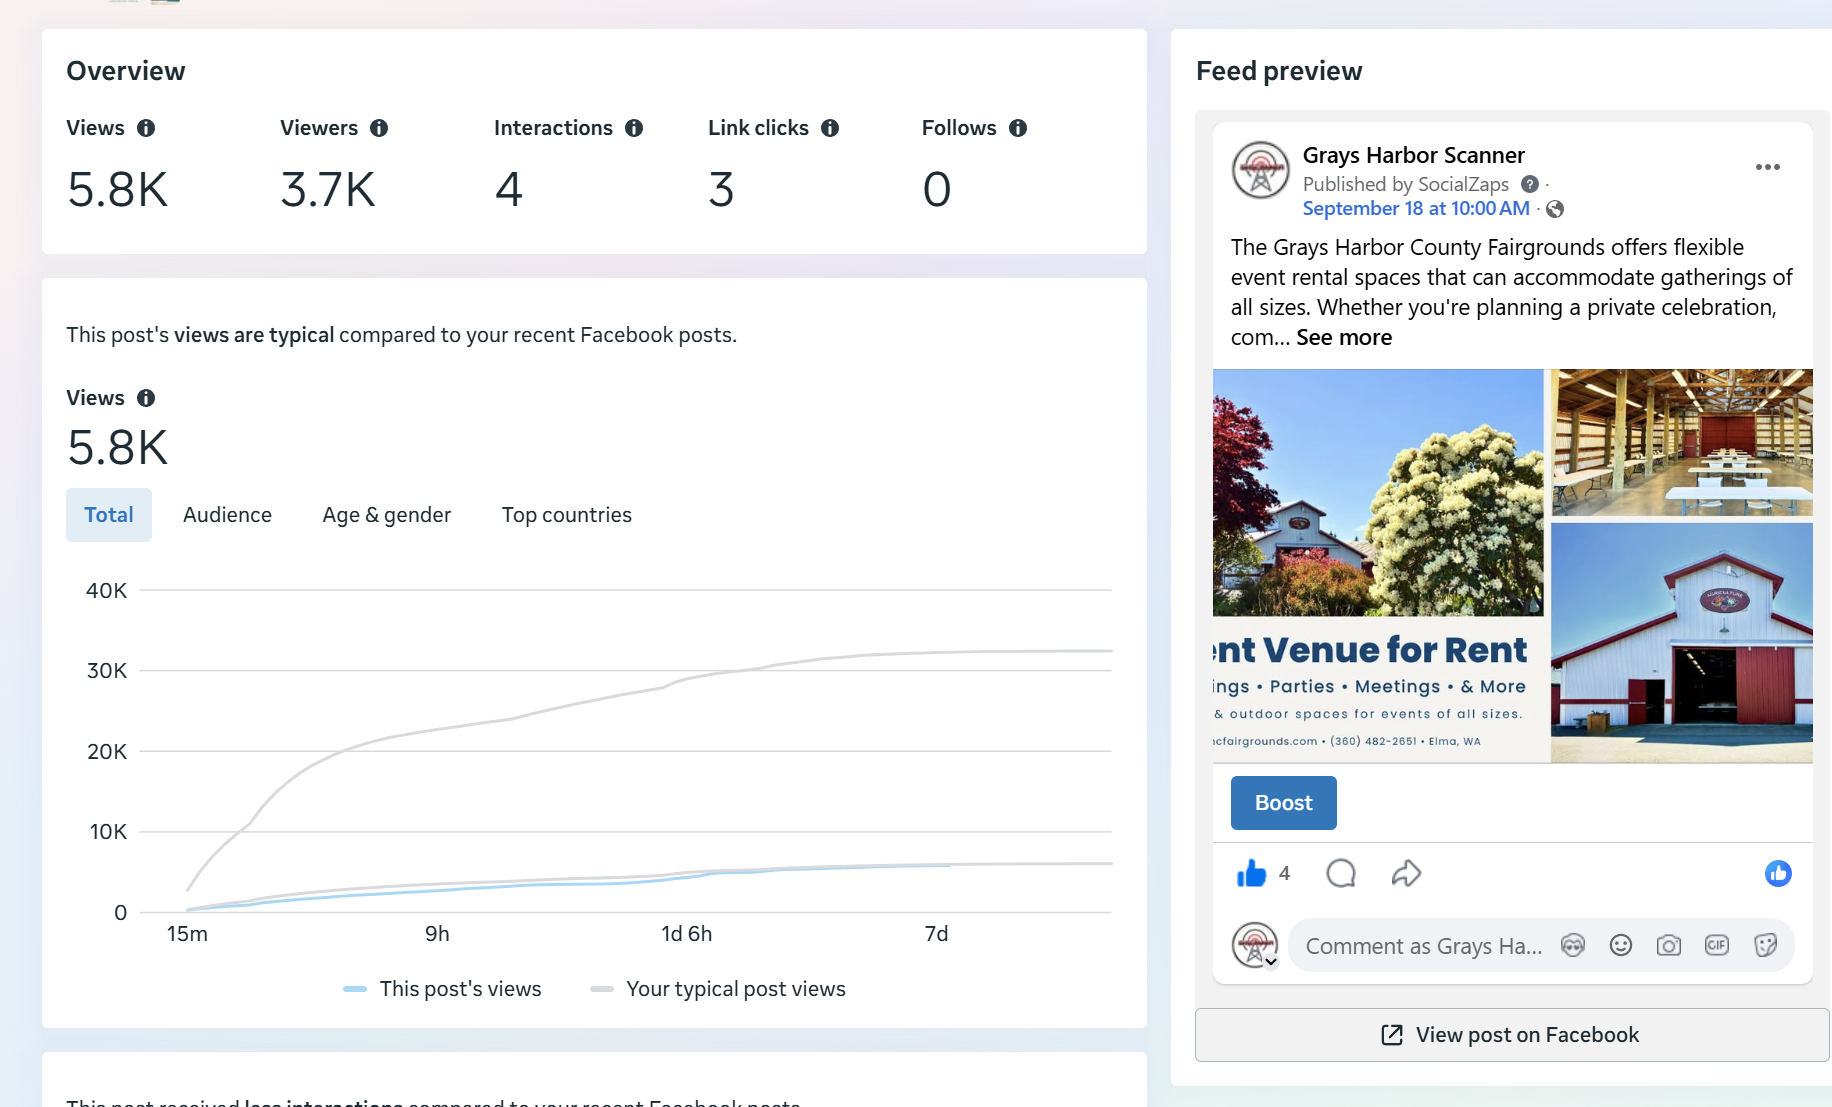
Task: Attach a photo using the camera icon
Action: pyautogui.click(x=1669, y=945)
